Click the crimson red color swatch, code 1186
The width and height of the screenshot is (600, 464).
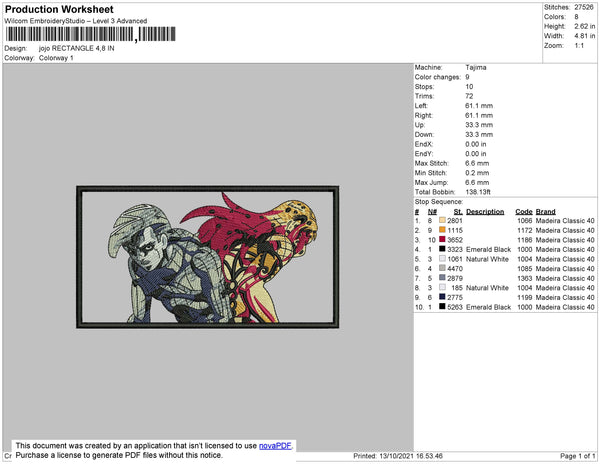(x=442, y=239)
